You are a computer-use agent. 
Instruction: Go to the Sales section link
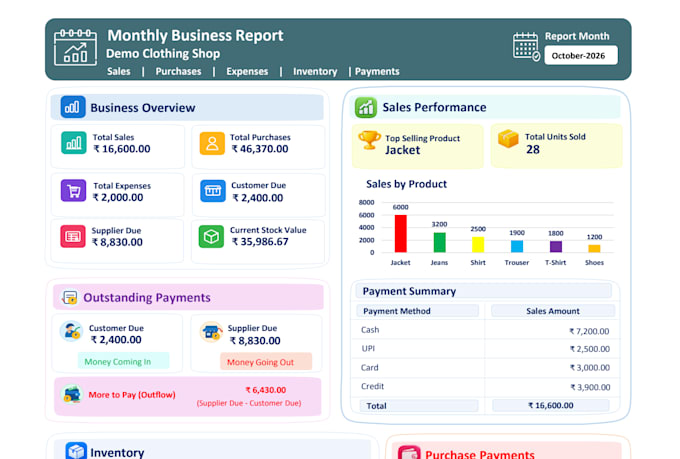click(119, 72)
